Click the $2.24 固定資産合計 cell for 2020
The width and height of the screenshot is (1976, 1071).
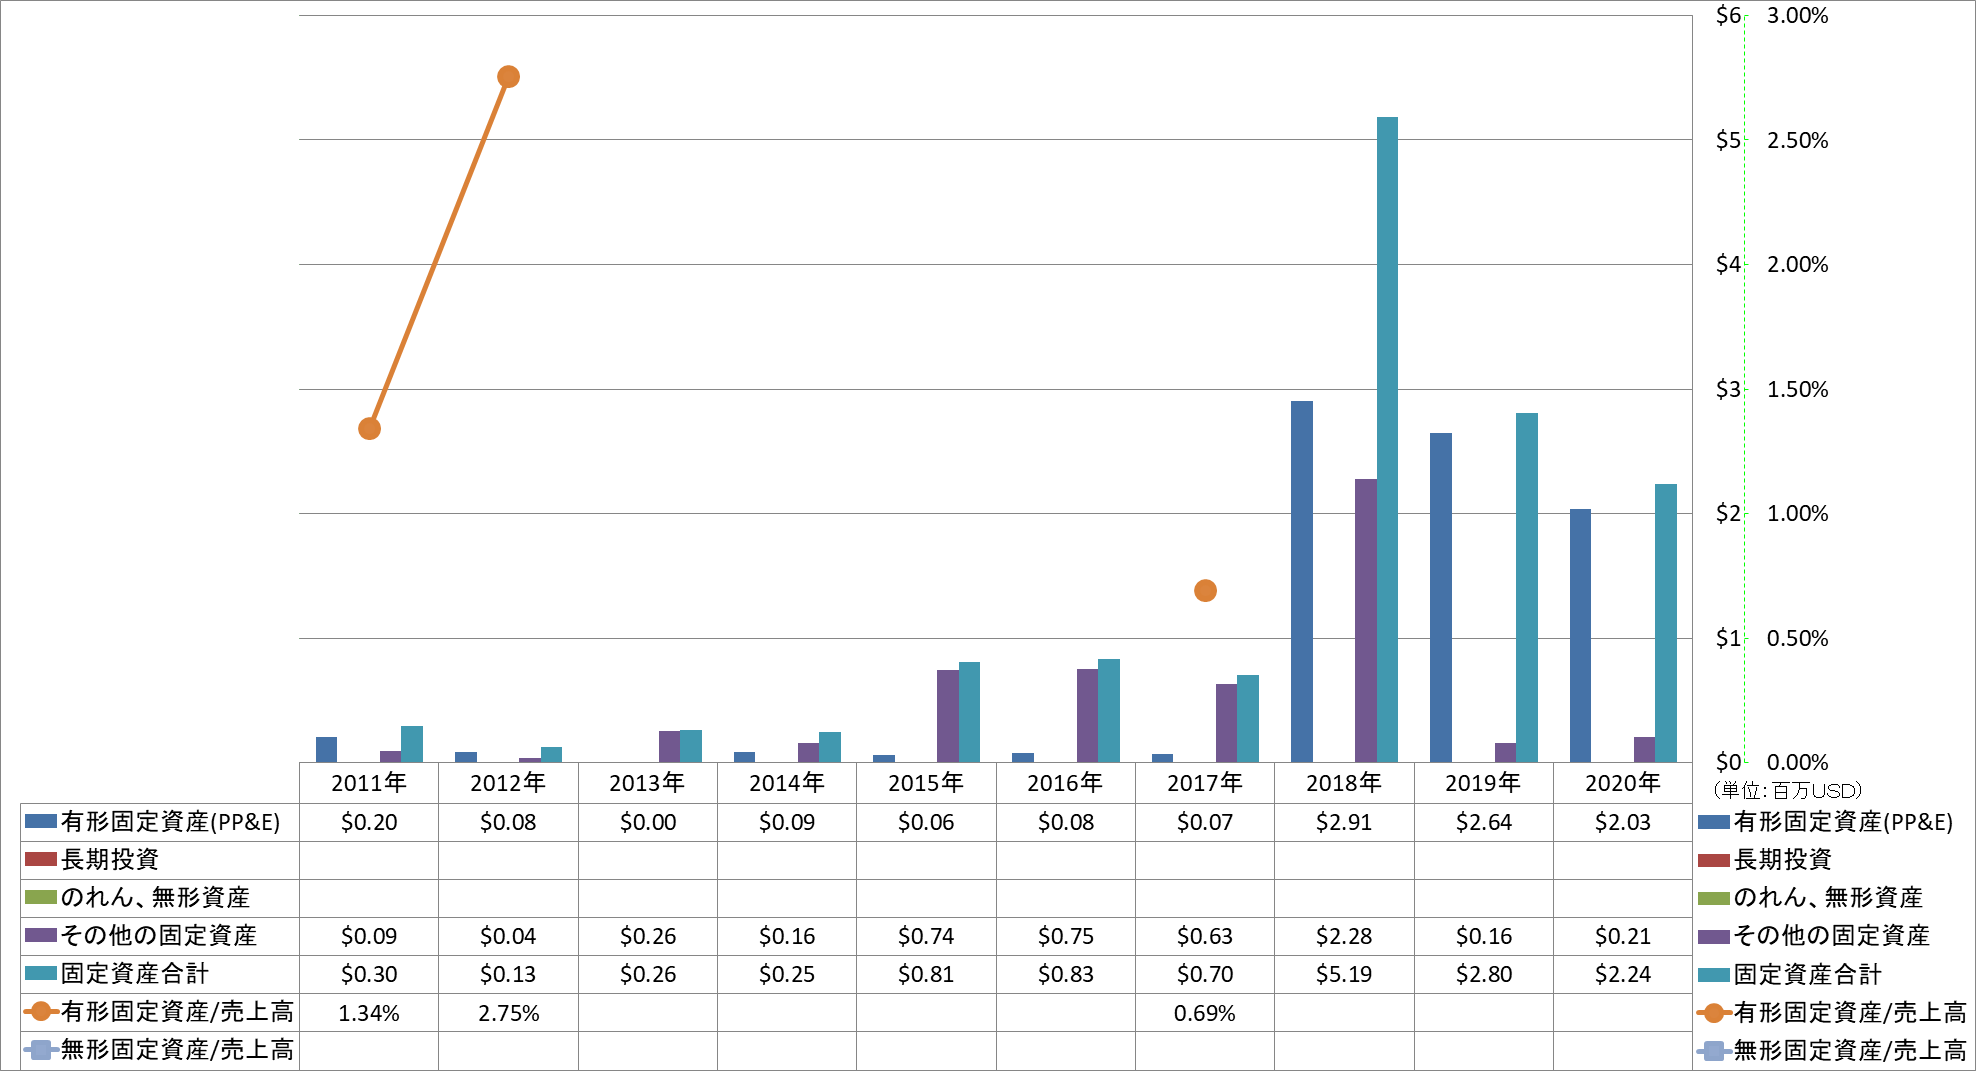(1622, 974)
